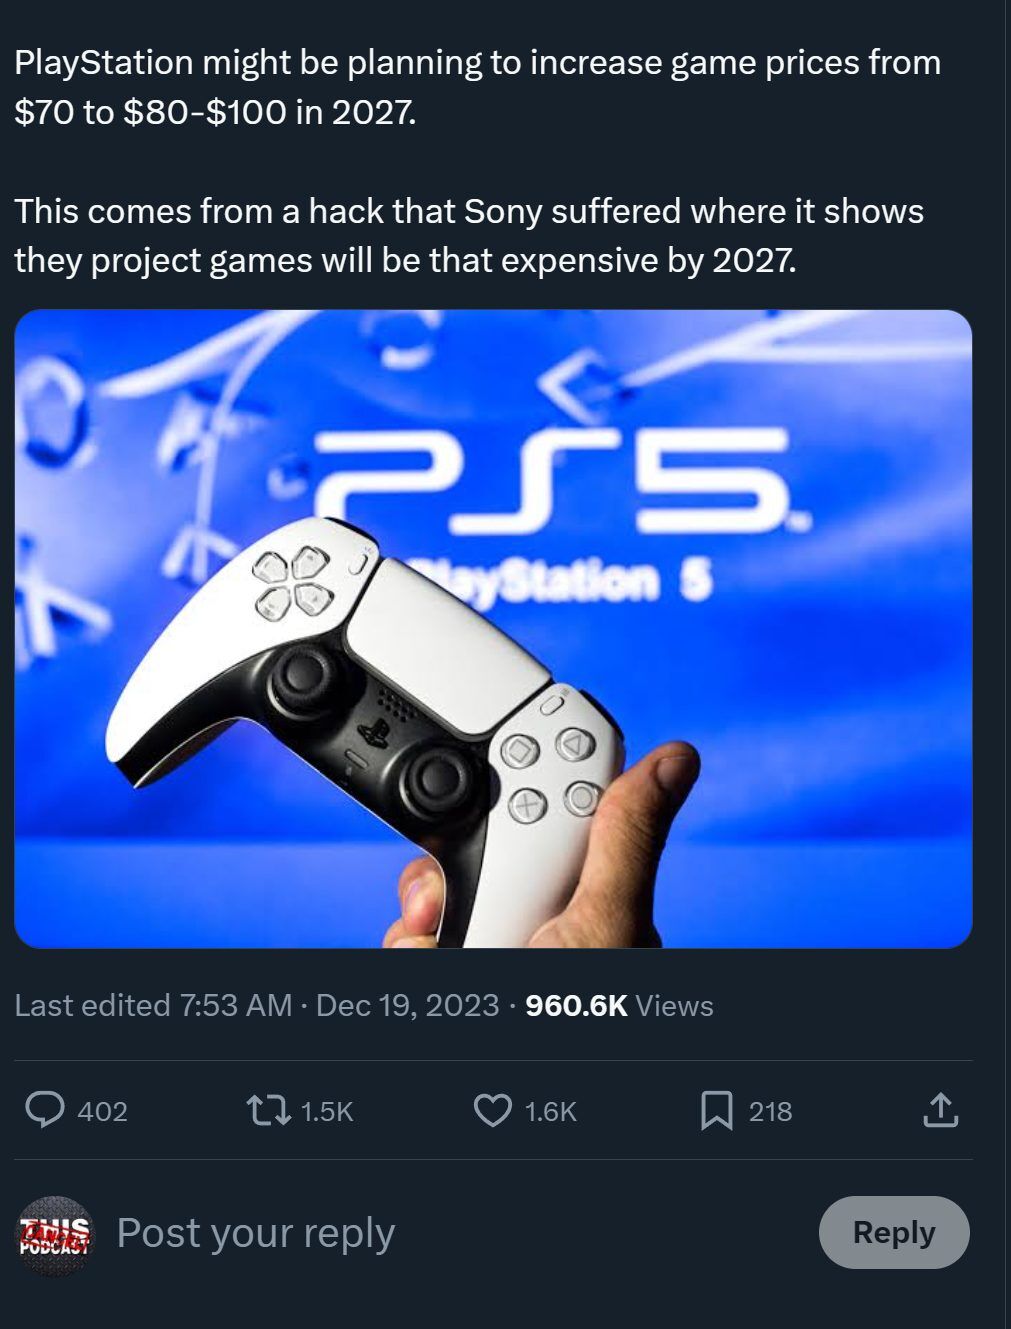Like the post with the heart icon

click(x=492, y=1110)
